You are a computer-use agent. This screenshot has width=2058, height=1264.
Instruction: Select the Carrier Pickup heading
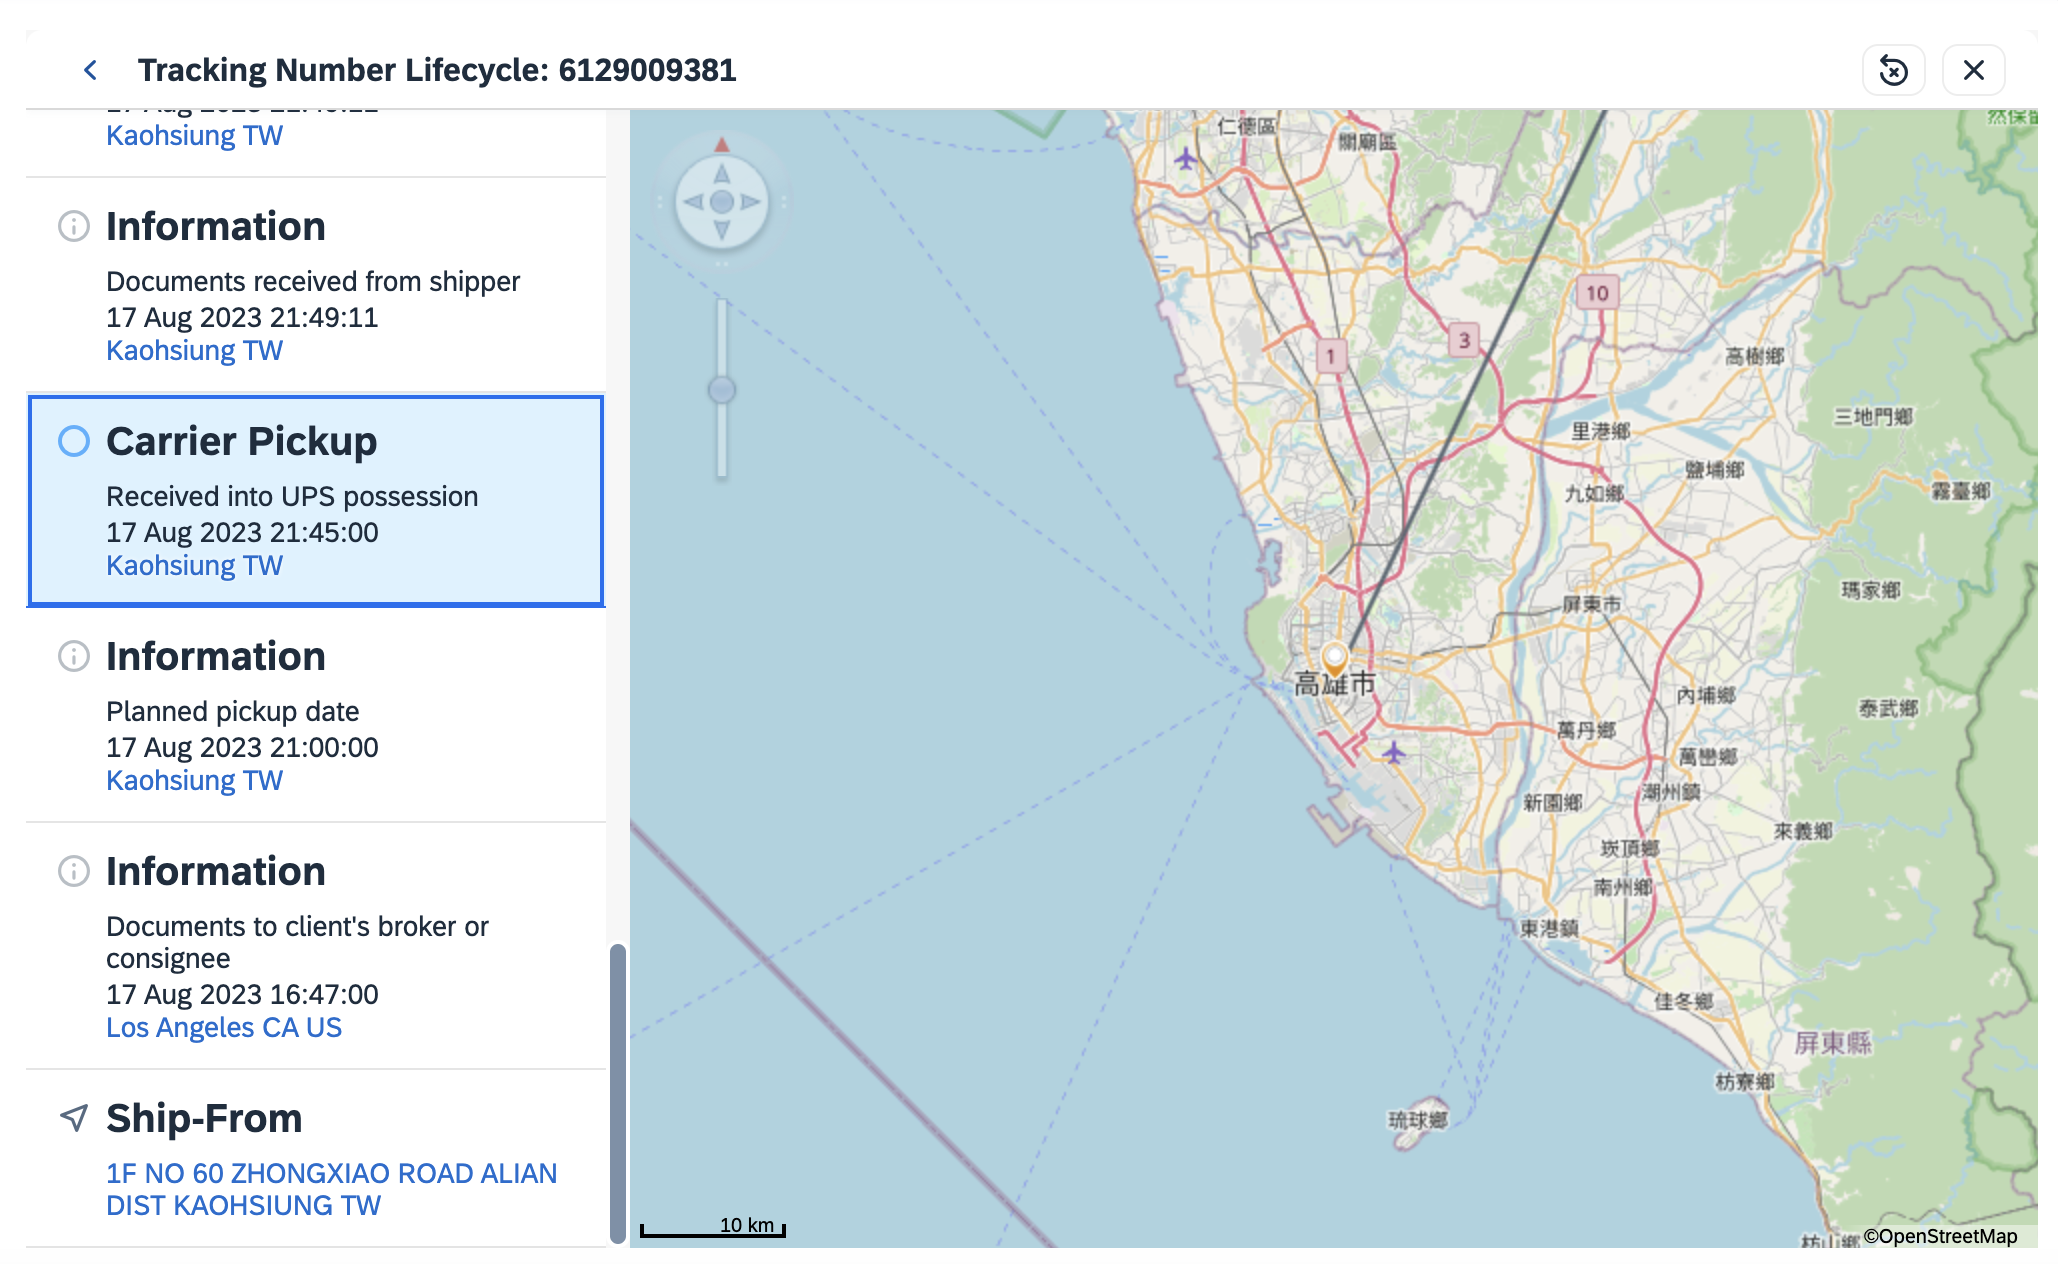coord(241,441)
